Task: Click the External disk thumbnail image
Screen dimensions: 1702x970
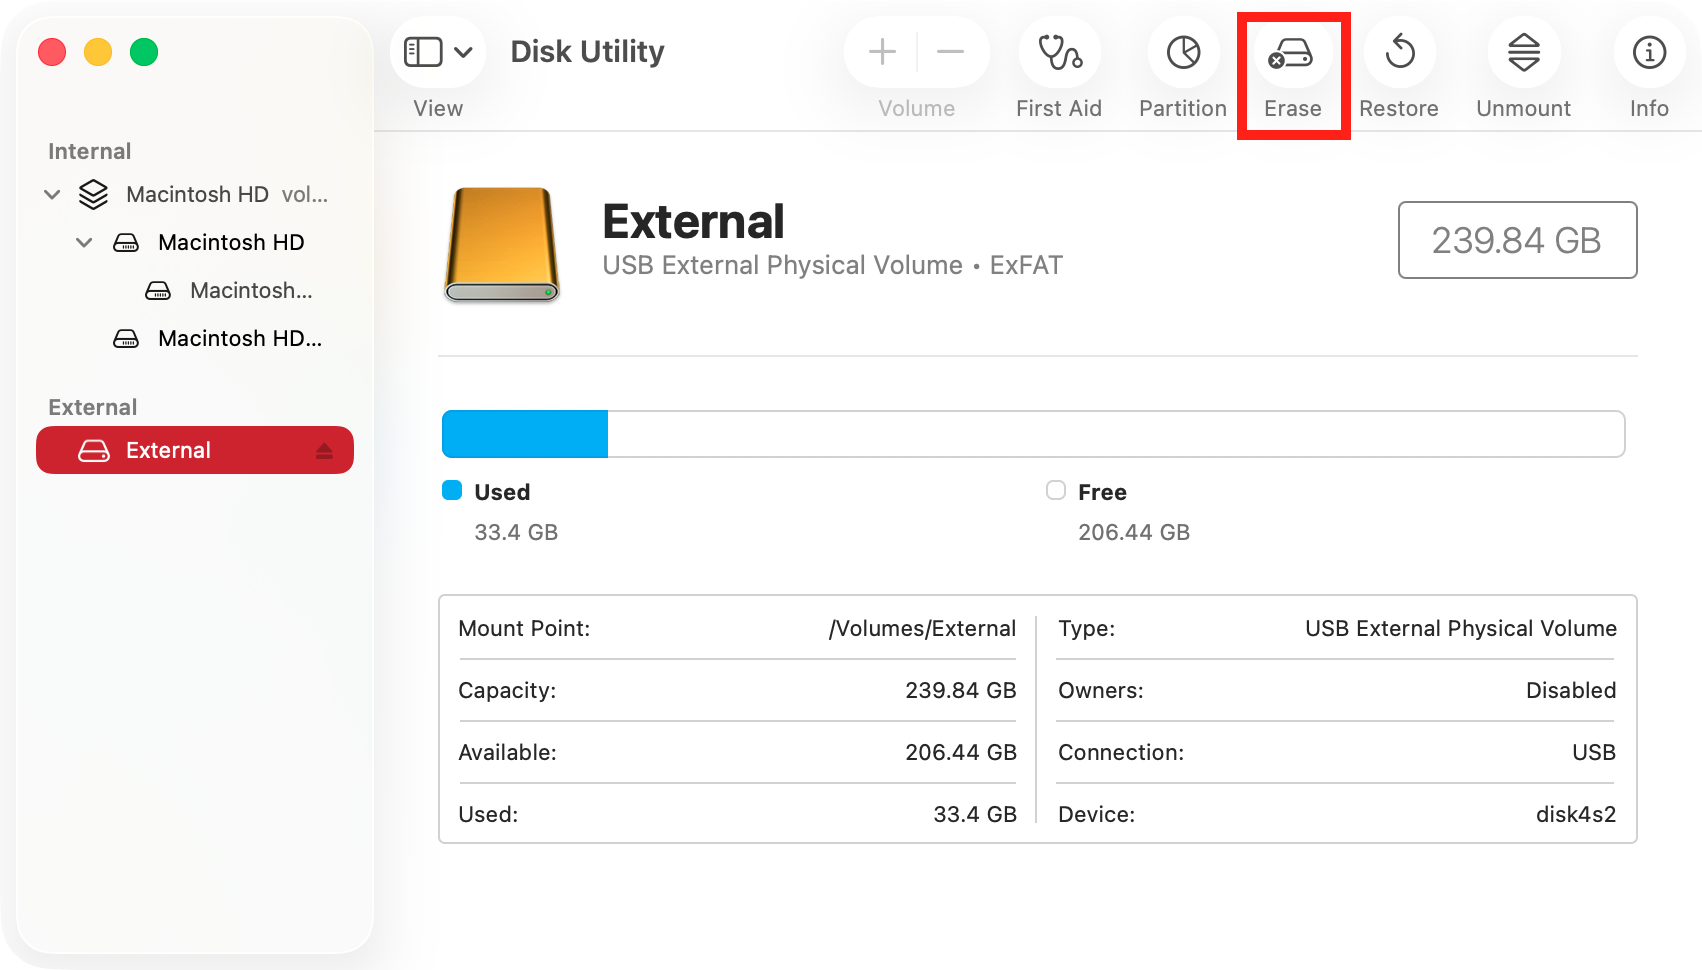Action: [x=502, y=244]
